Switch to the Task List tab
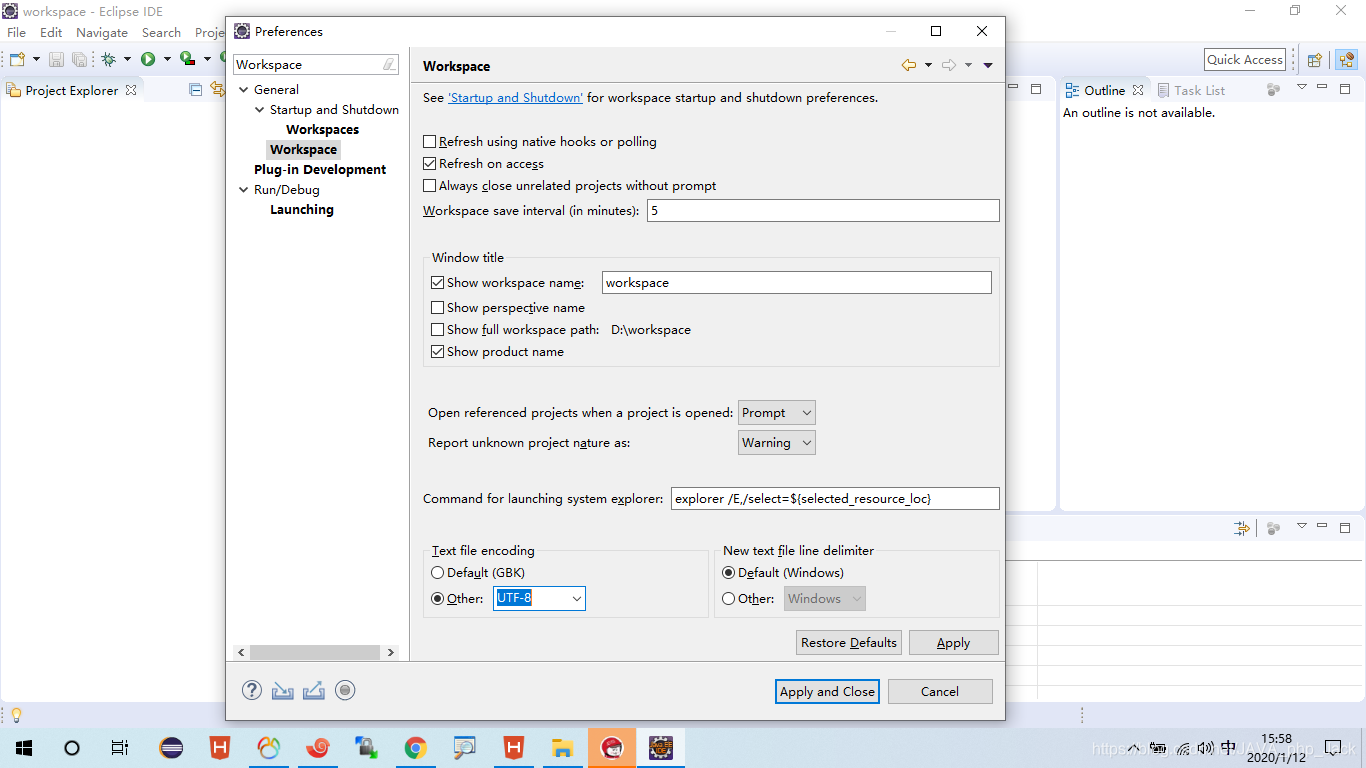 pos(1191,90)
